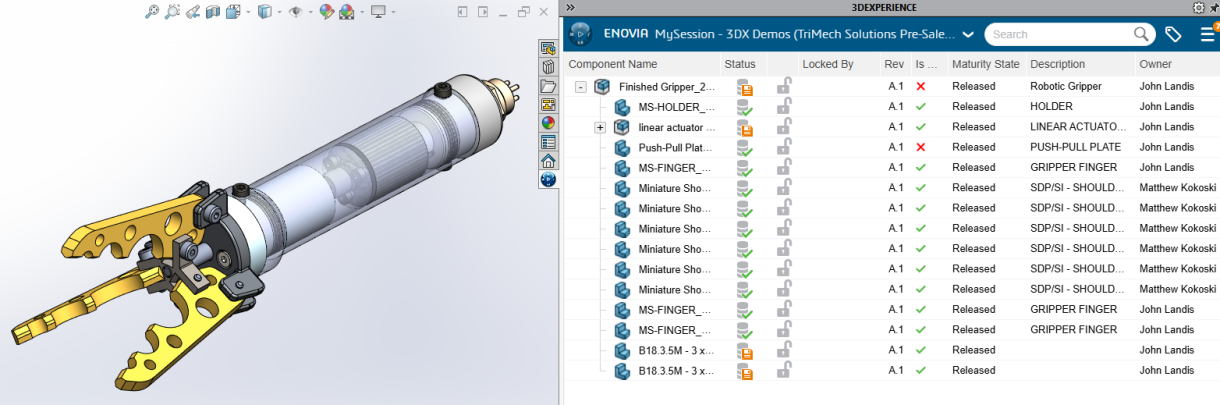Open the View Palette task pane tab
The image size is (1220, 405).
tap(548, 104)
